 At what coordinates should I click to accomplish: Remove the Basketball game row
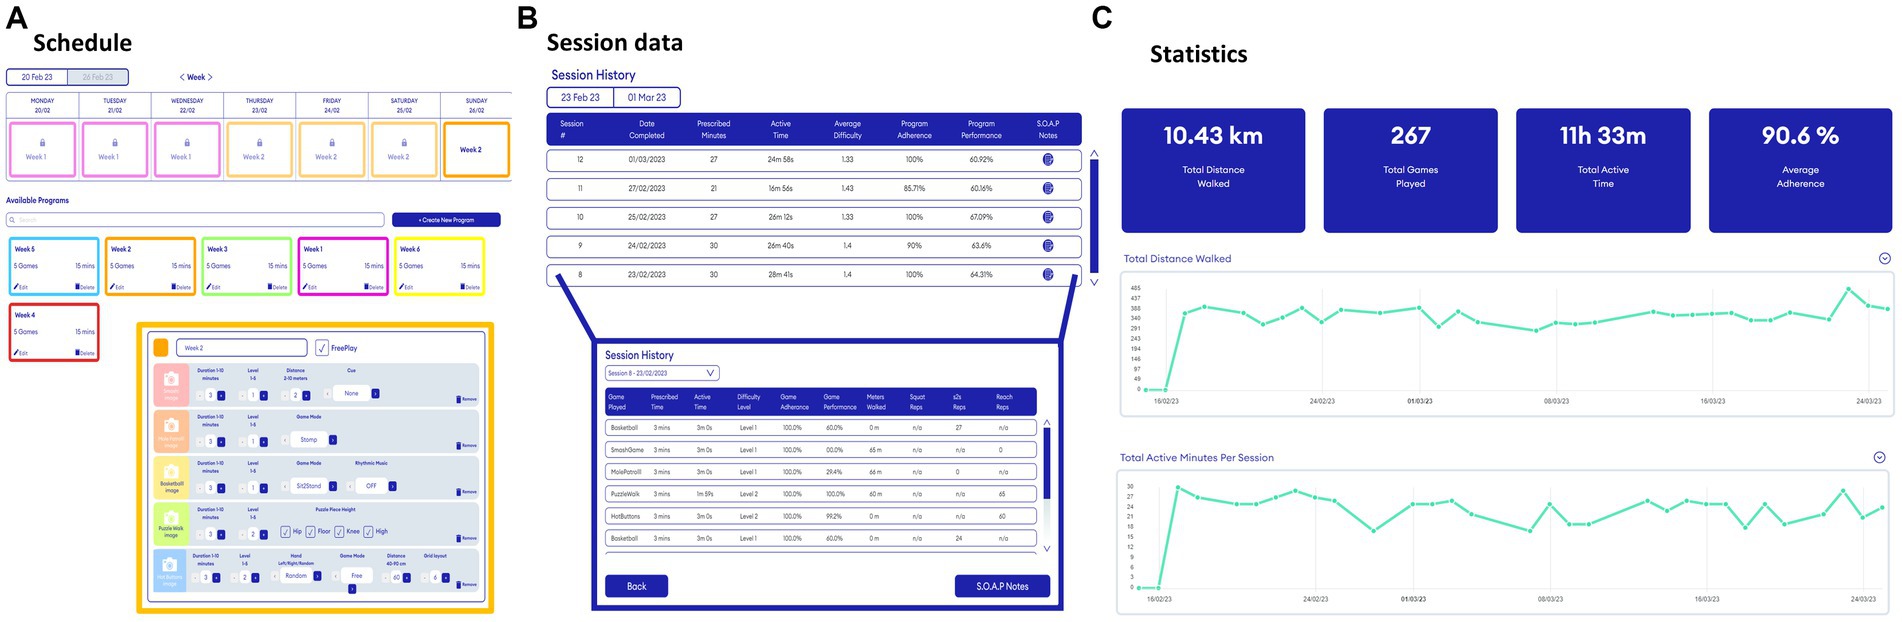(x=467, y=492)
